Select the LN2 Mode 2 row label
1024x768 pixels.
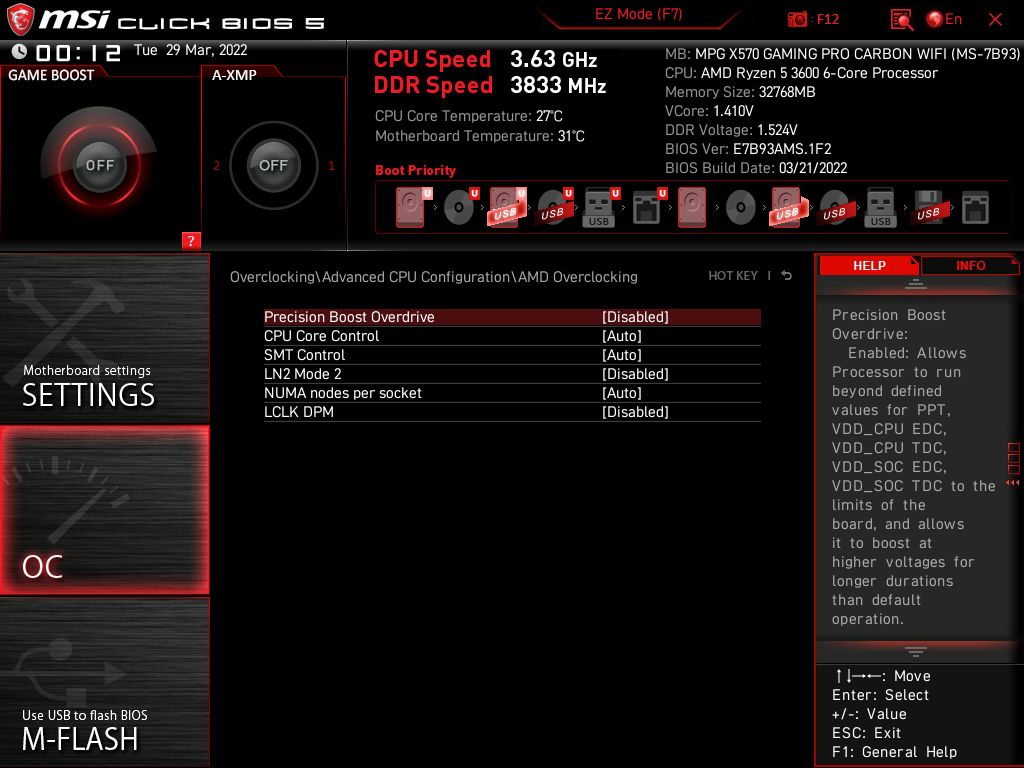(x=302, y=374)
